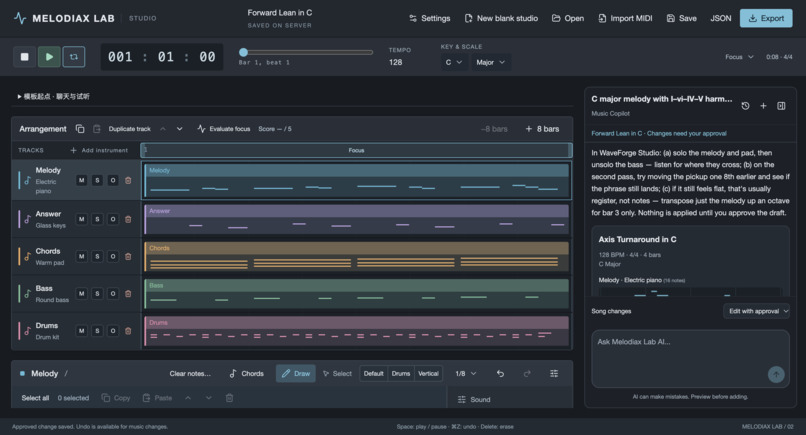Viewport: 806px width, 435px height.
Task: Click Clear notes in the editor
Action: (x=190, y=374)
